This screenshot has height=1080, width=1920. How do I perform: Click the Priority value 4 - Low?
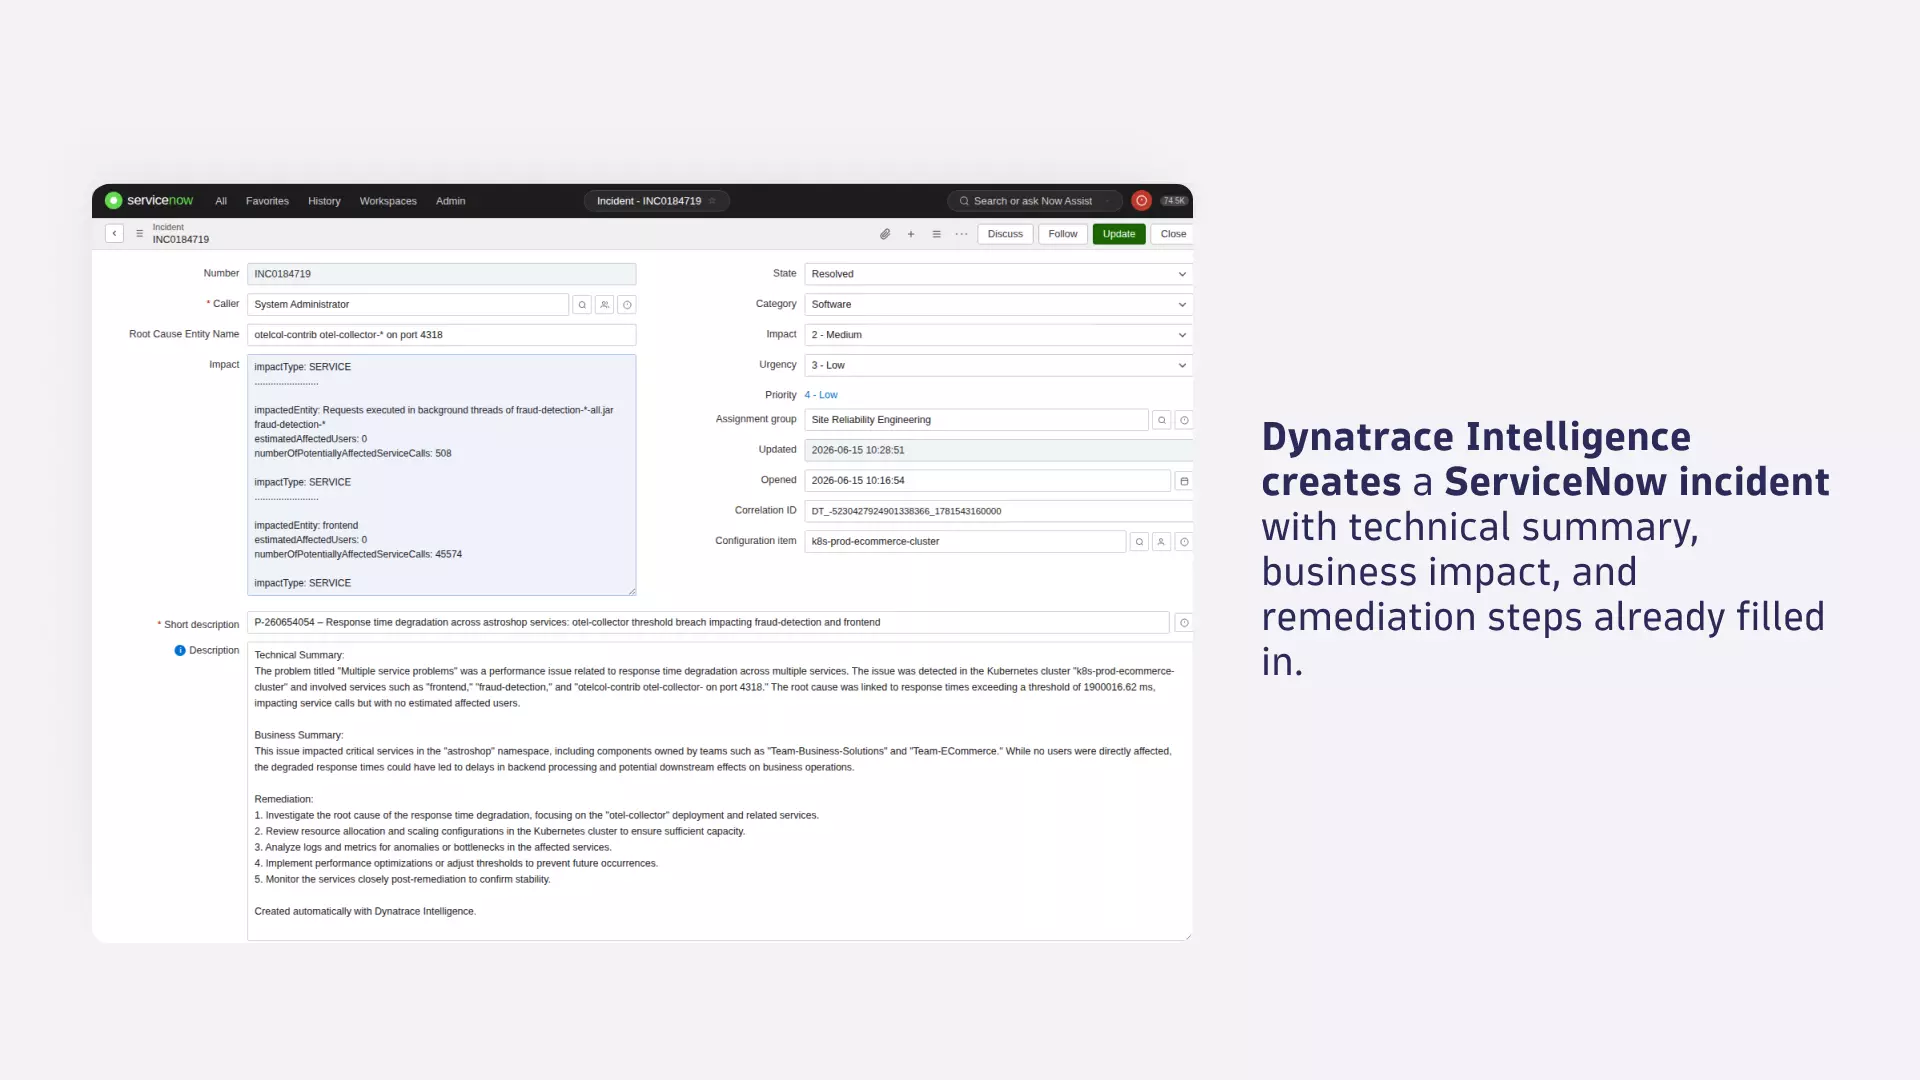821,395
